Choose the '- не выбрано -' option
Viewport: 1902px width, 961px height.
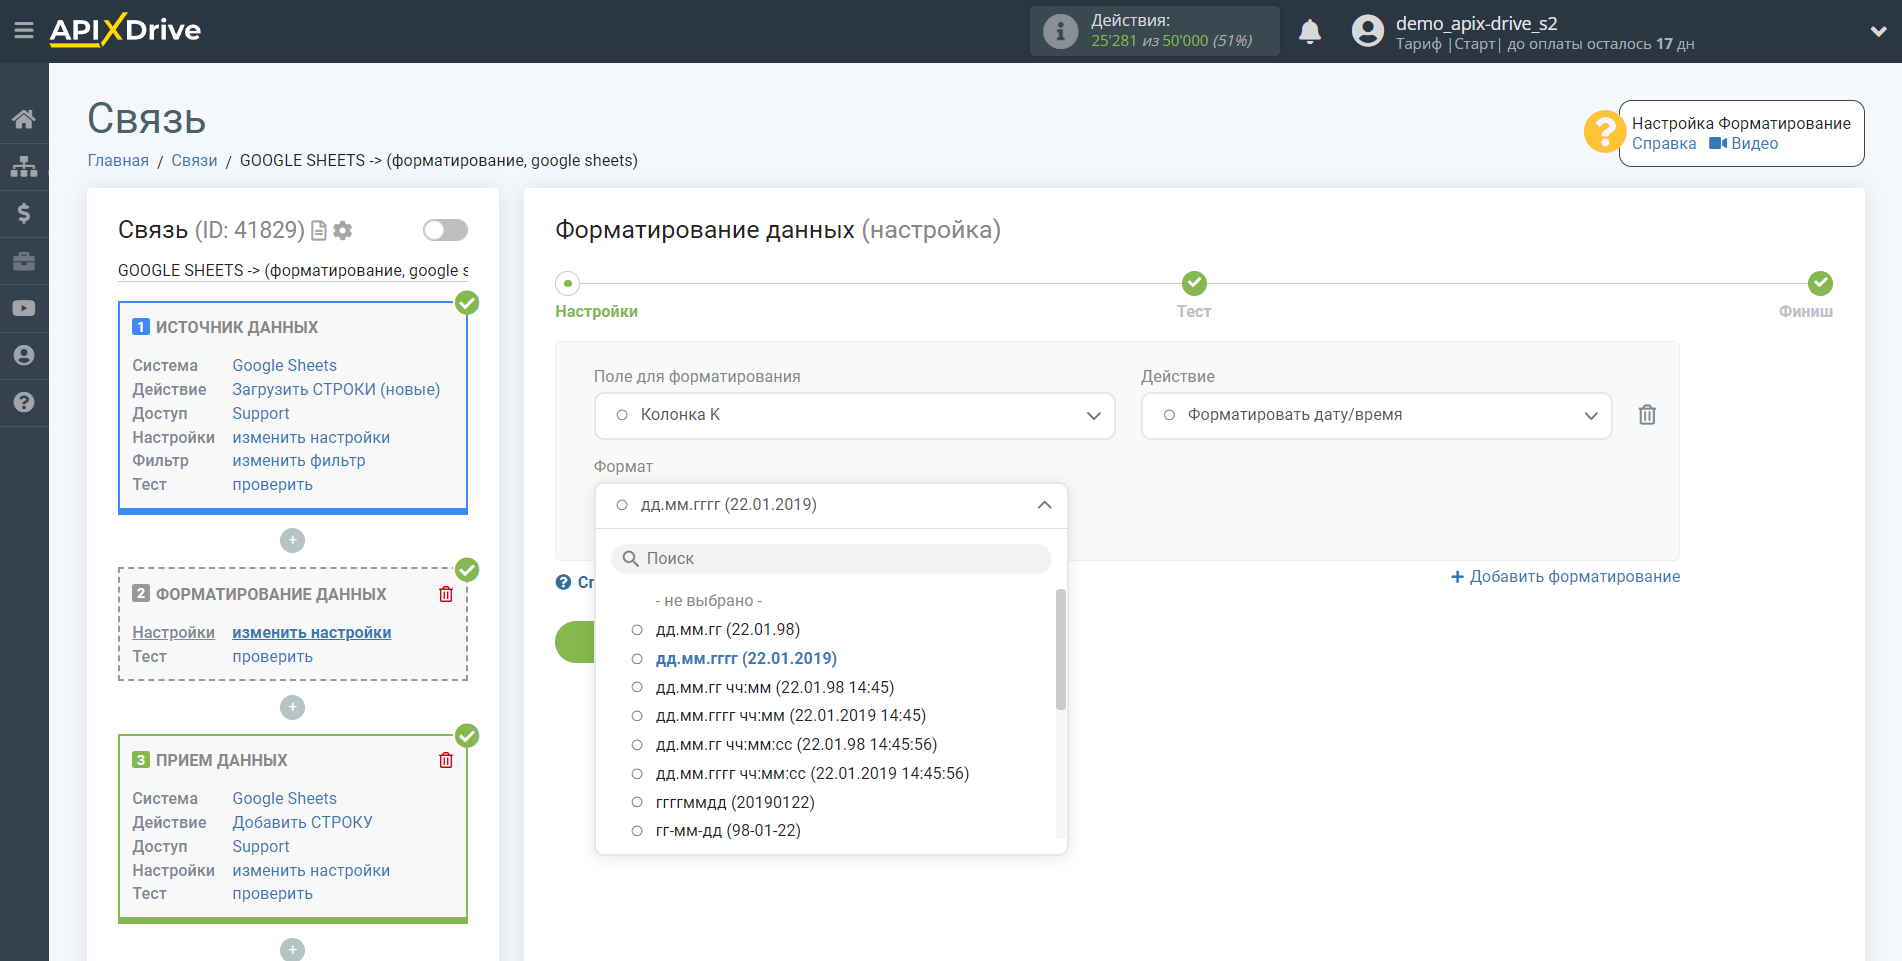(709, 600)
